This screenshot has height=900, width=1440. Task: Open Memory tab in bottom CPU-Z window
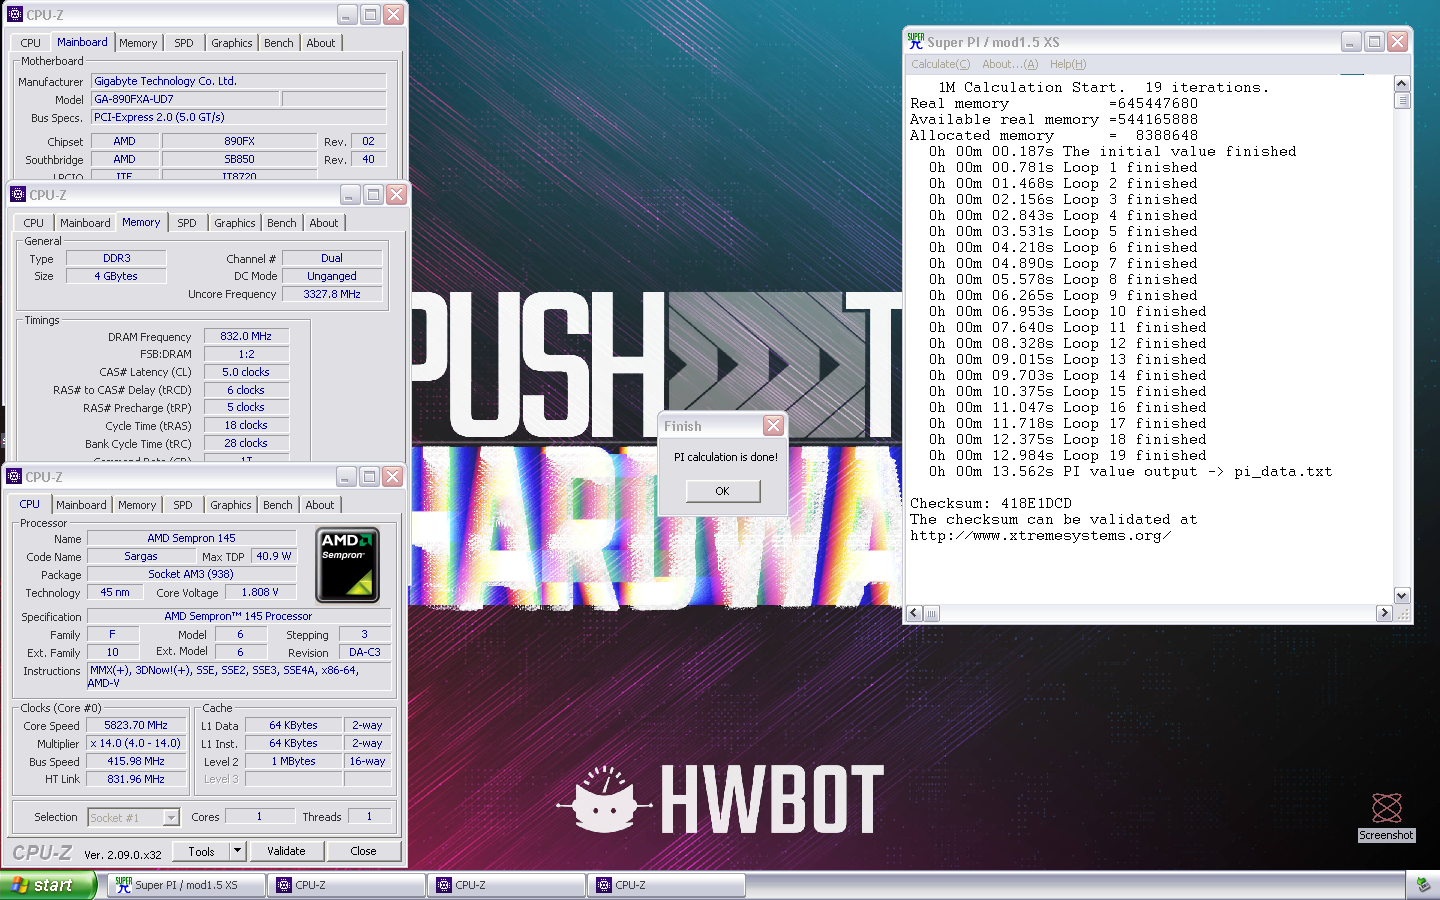tap(137, 505)
